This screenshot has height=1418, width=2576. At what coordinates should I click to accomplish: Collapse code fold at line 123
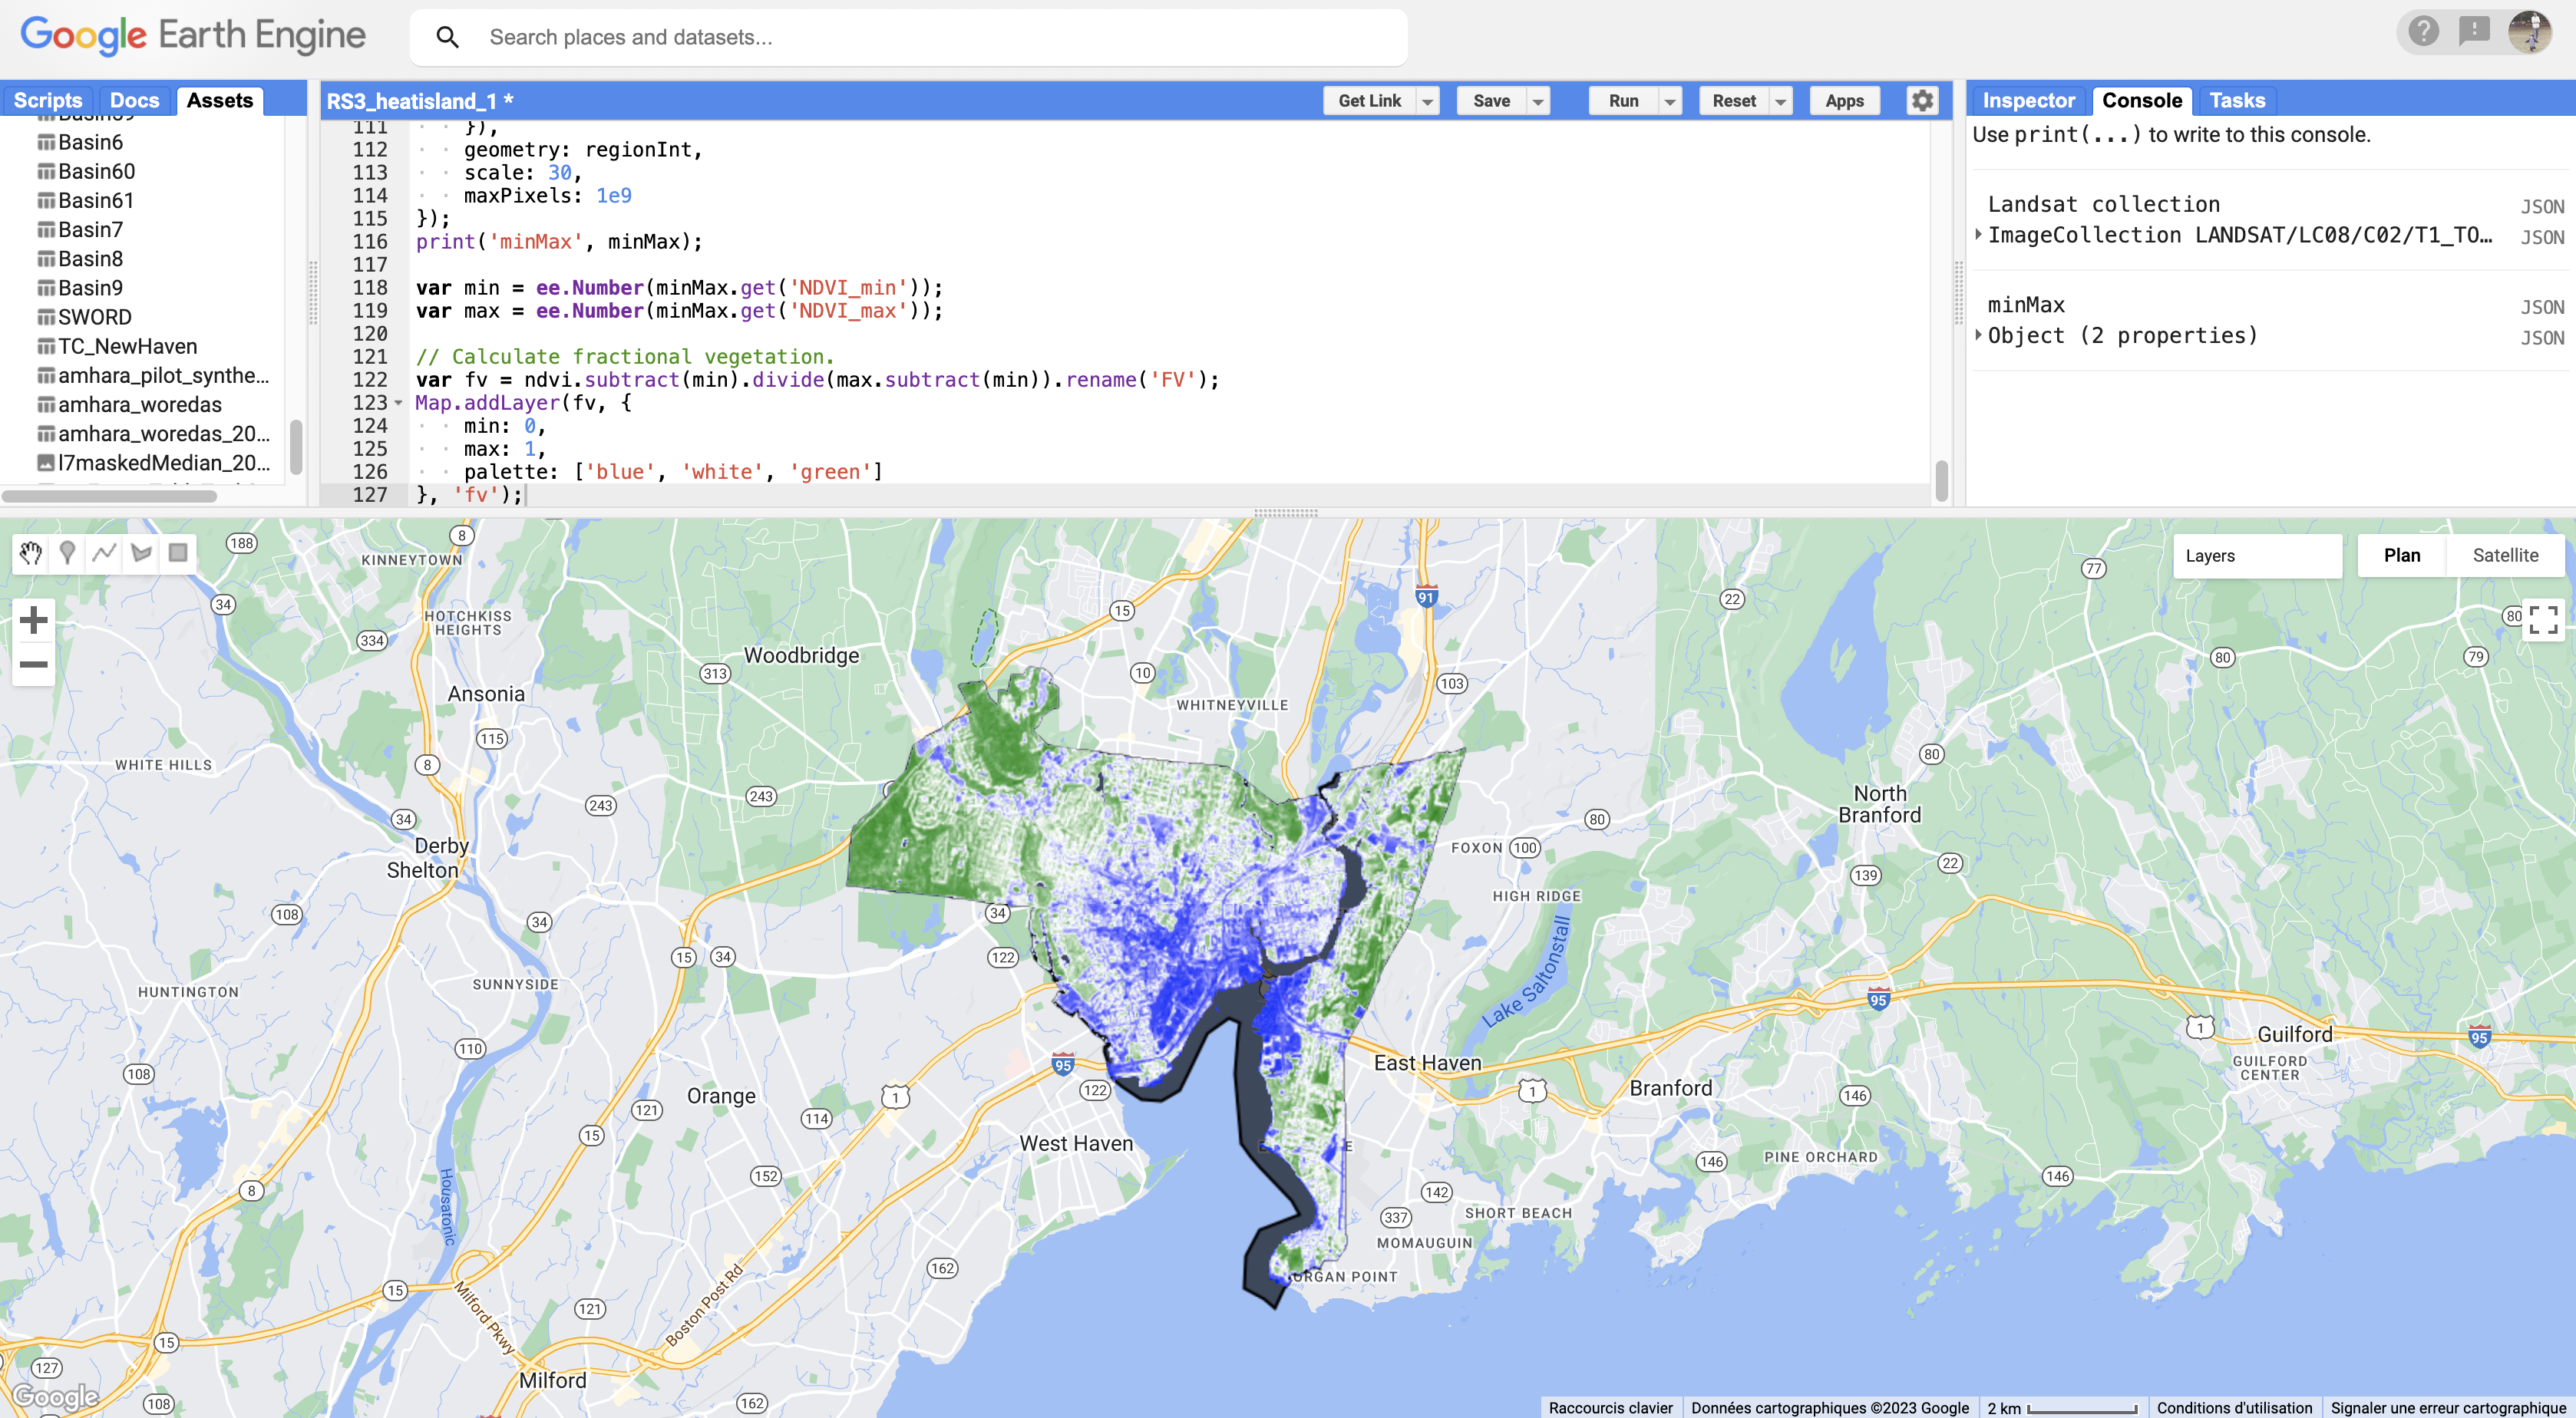[x=398, y=403]
